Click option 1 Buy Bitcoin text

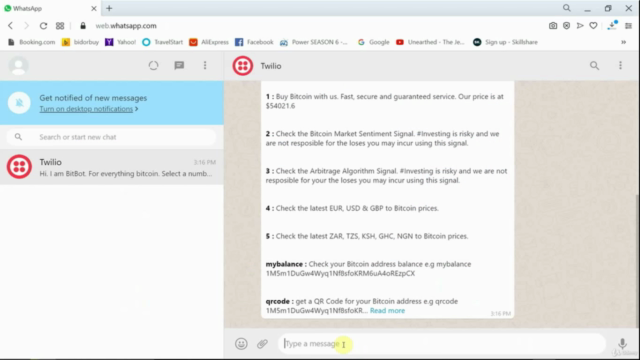(x=384, y=101)
